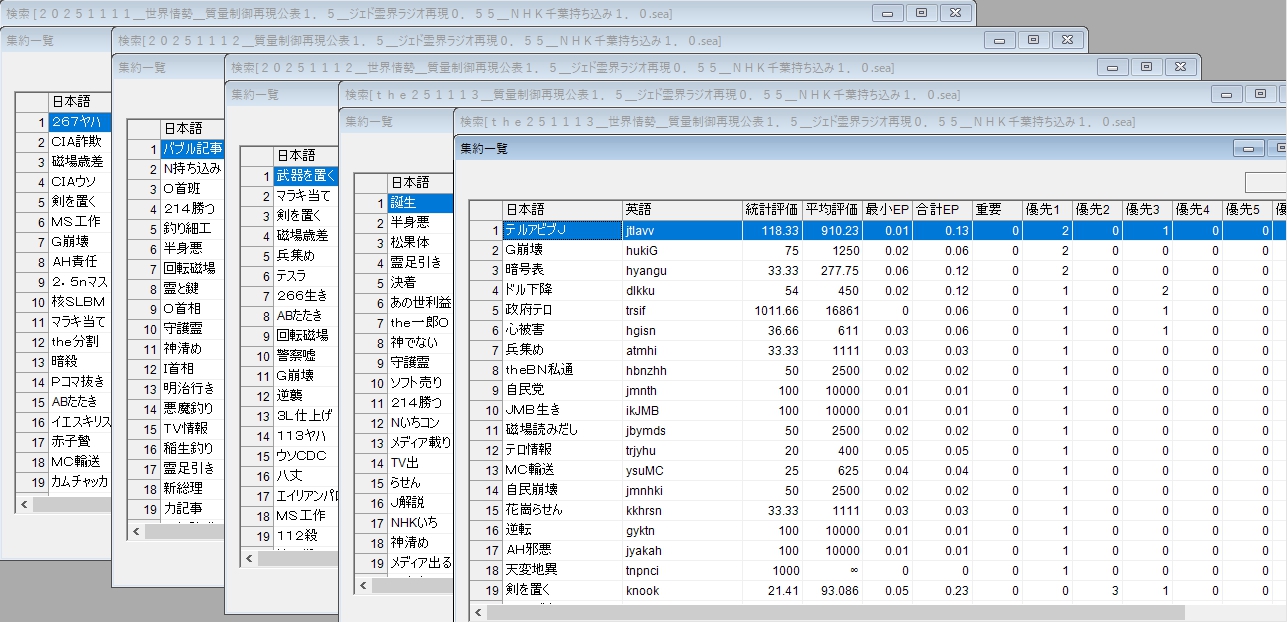1288x622 pixels.
Task: Click left scroll arrow under the 267ヤハ list
Action: tap(24, 505)
